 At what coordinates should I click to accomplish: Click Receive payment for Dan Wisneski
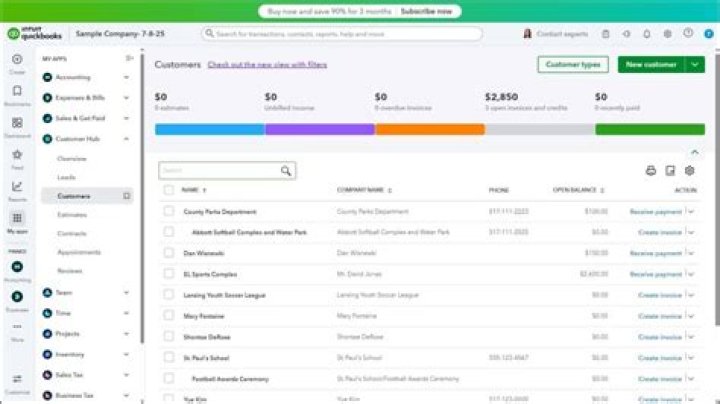pyautogui.click(x=656, y=253)
